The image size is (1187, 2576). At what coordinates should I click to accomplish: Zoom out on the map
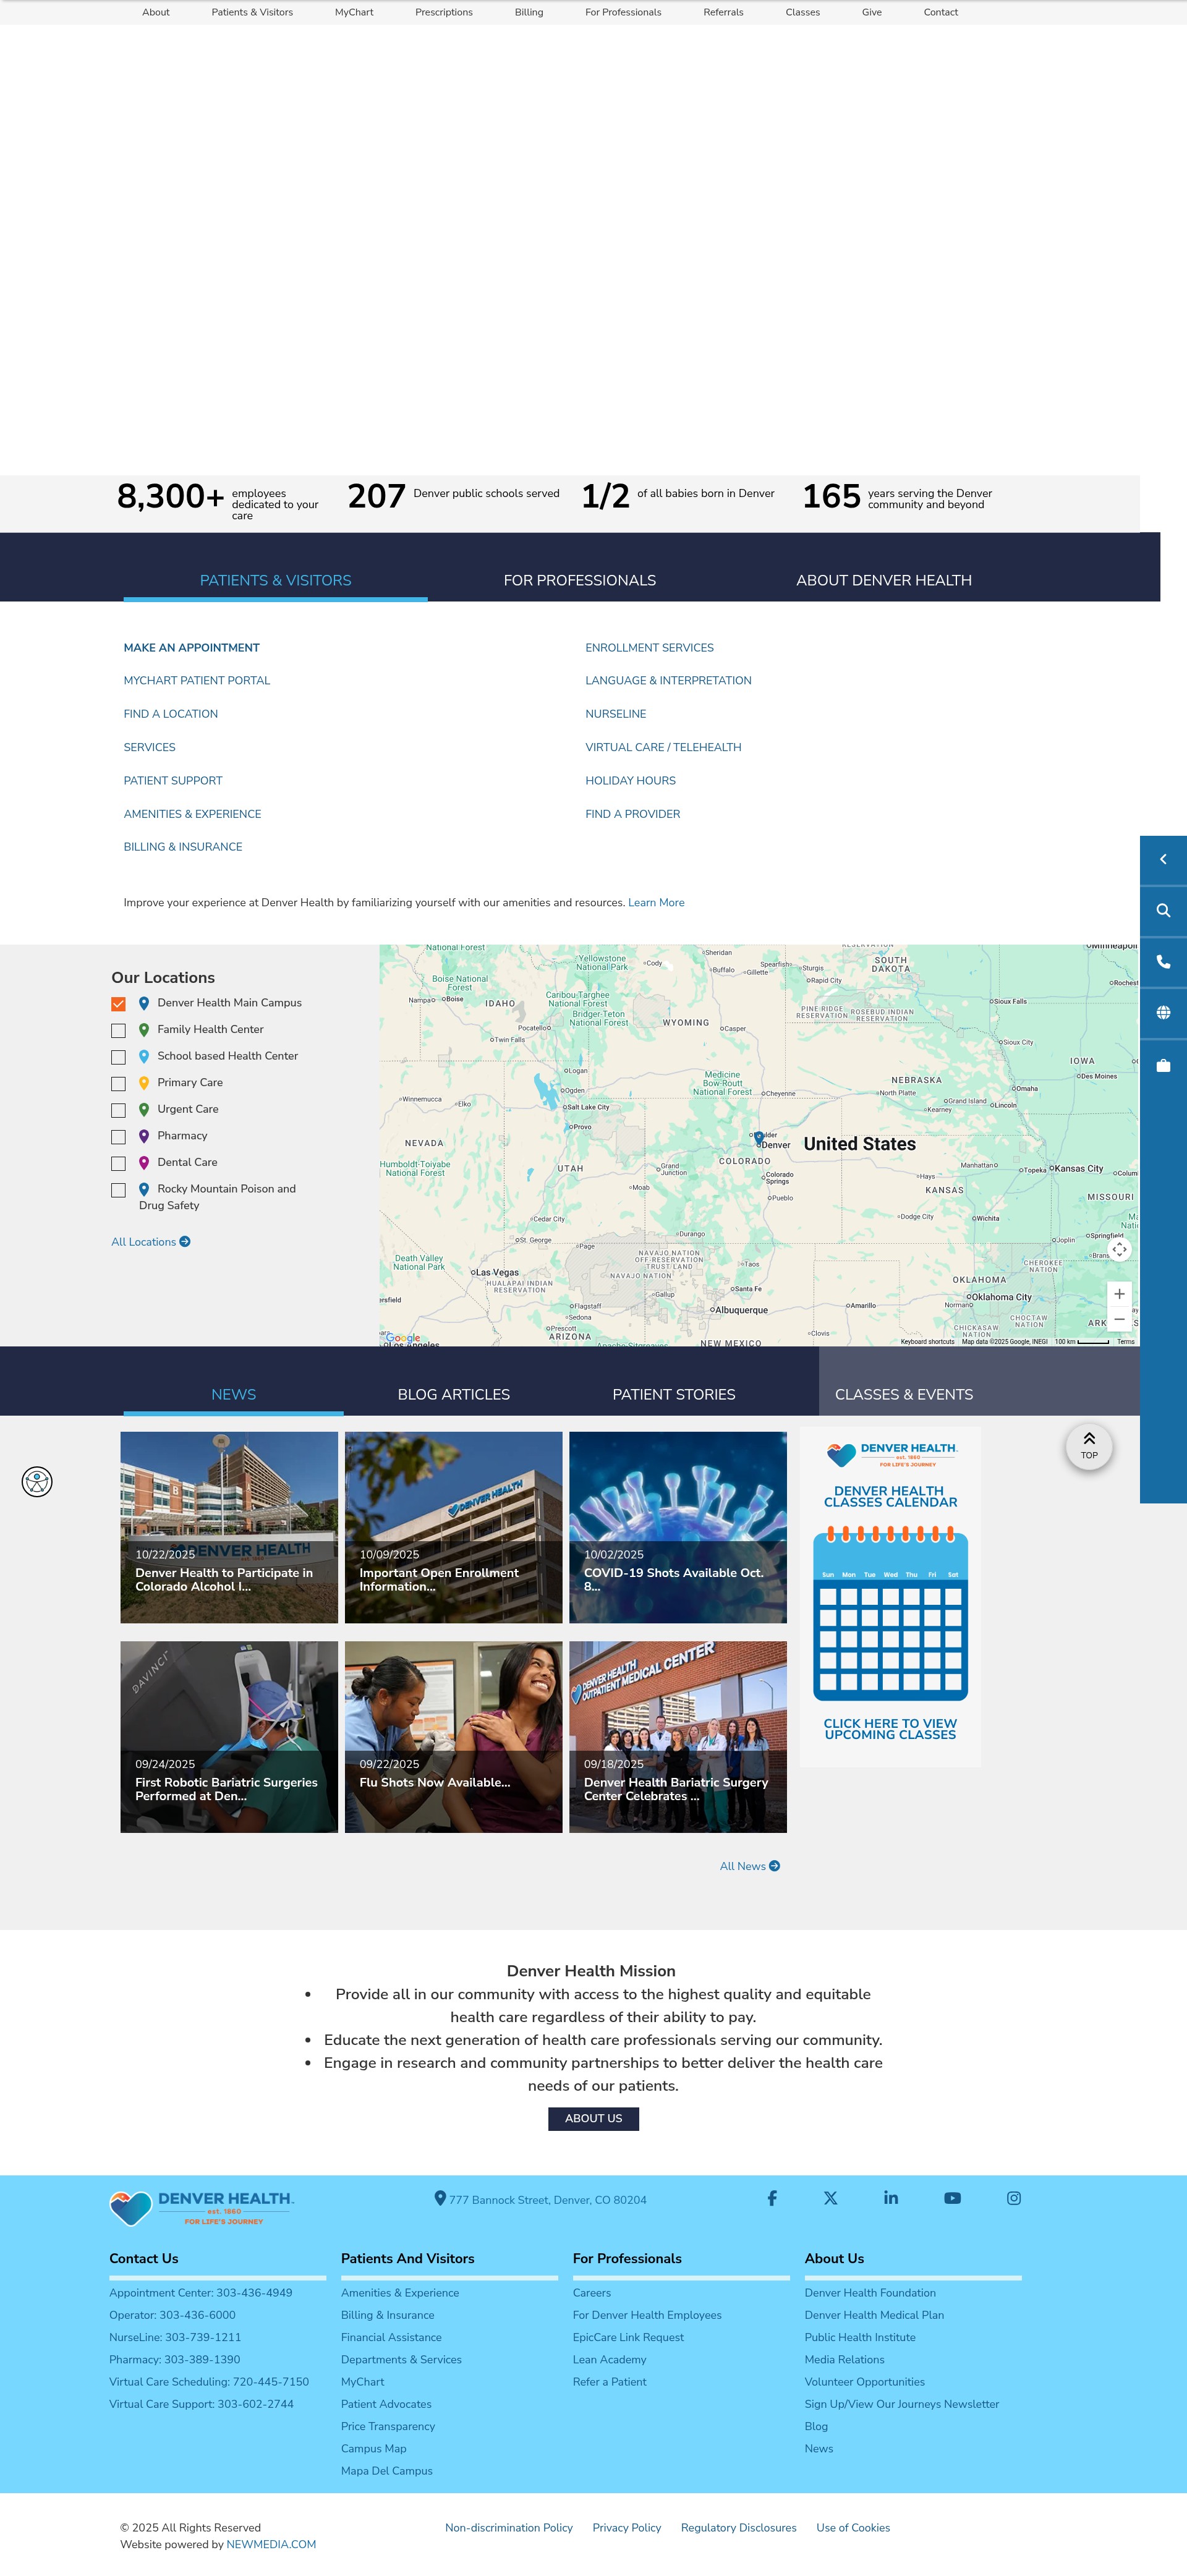pyautogui.click(x=1119, y=1320)
